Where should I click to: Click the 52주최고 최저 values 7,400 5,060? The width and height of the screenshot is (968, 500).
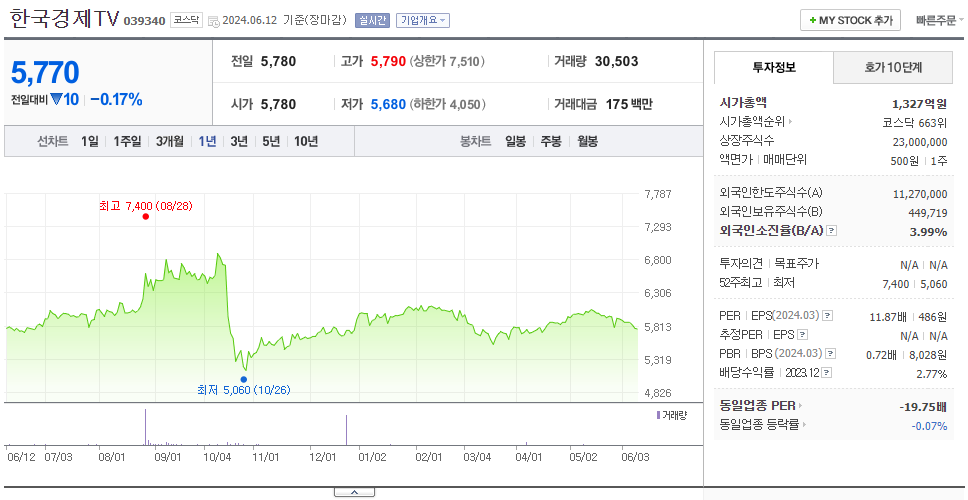916,284
